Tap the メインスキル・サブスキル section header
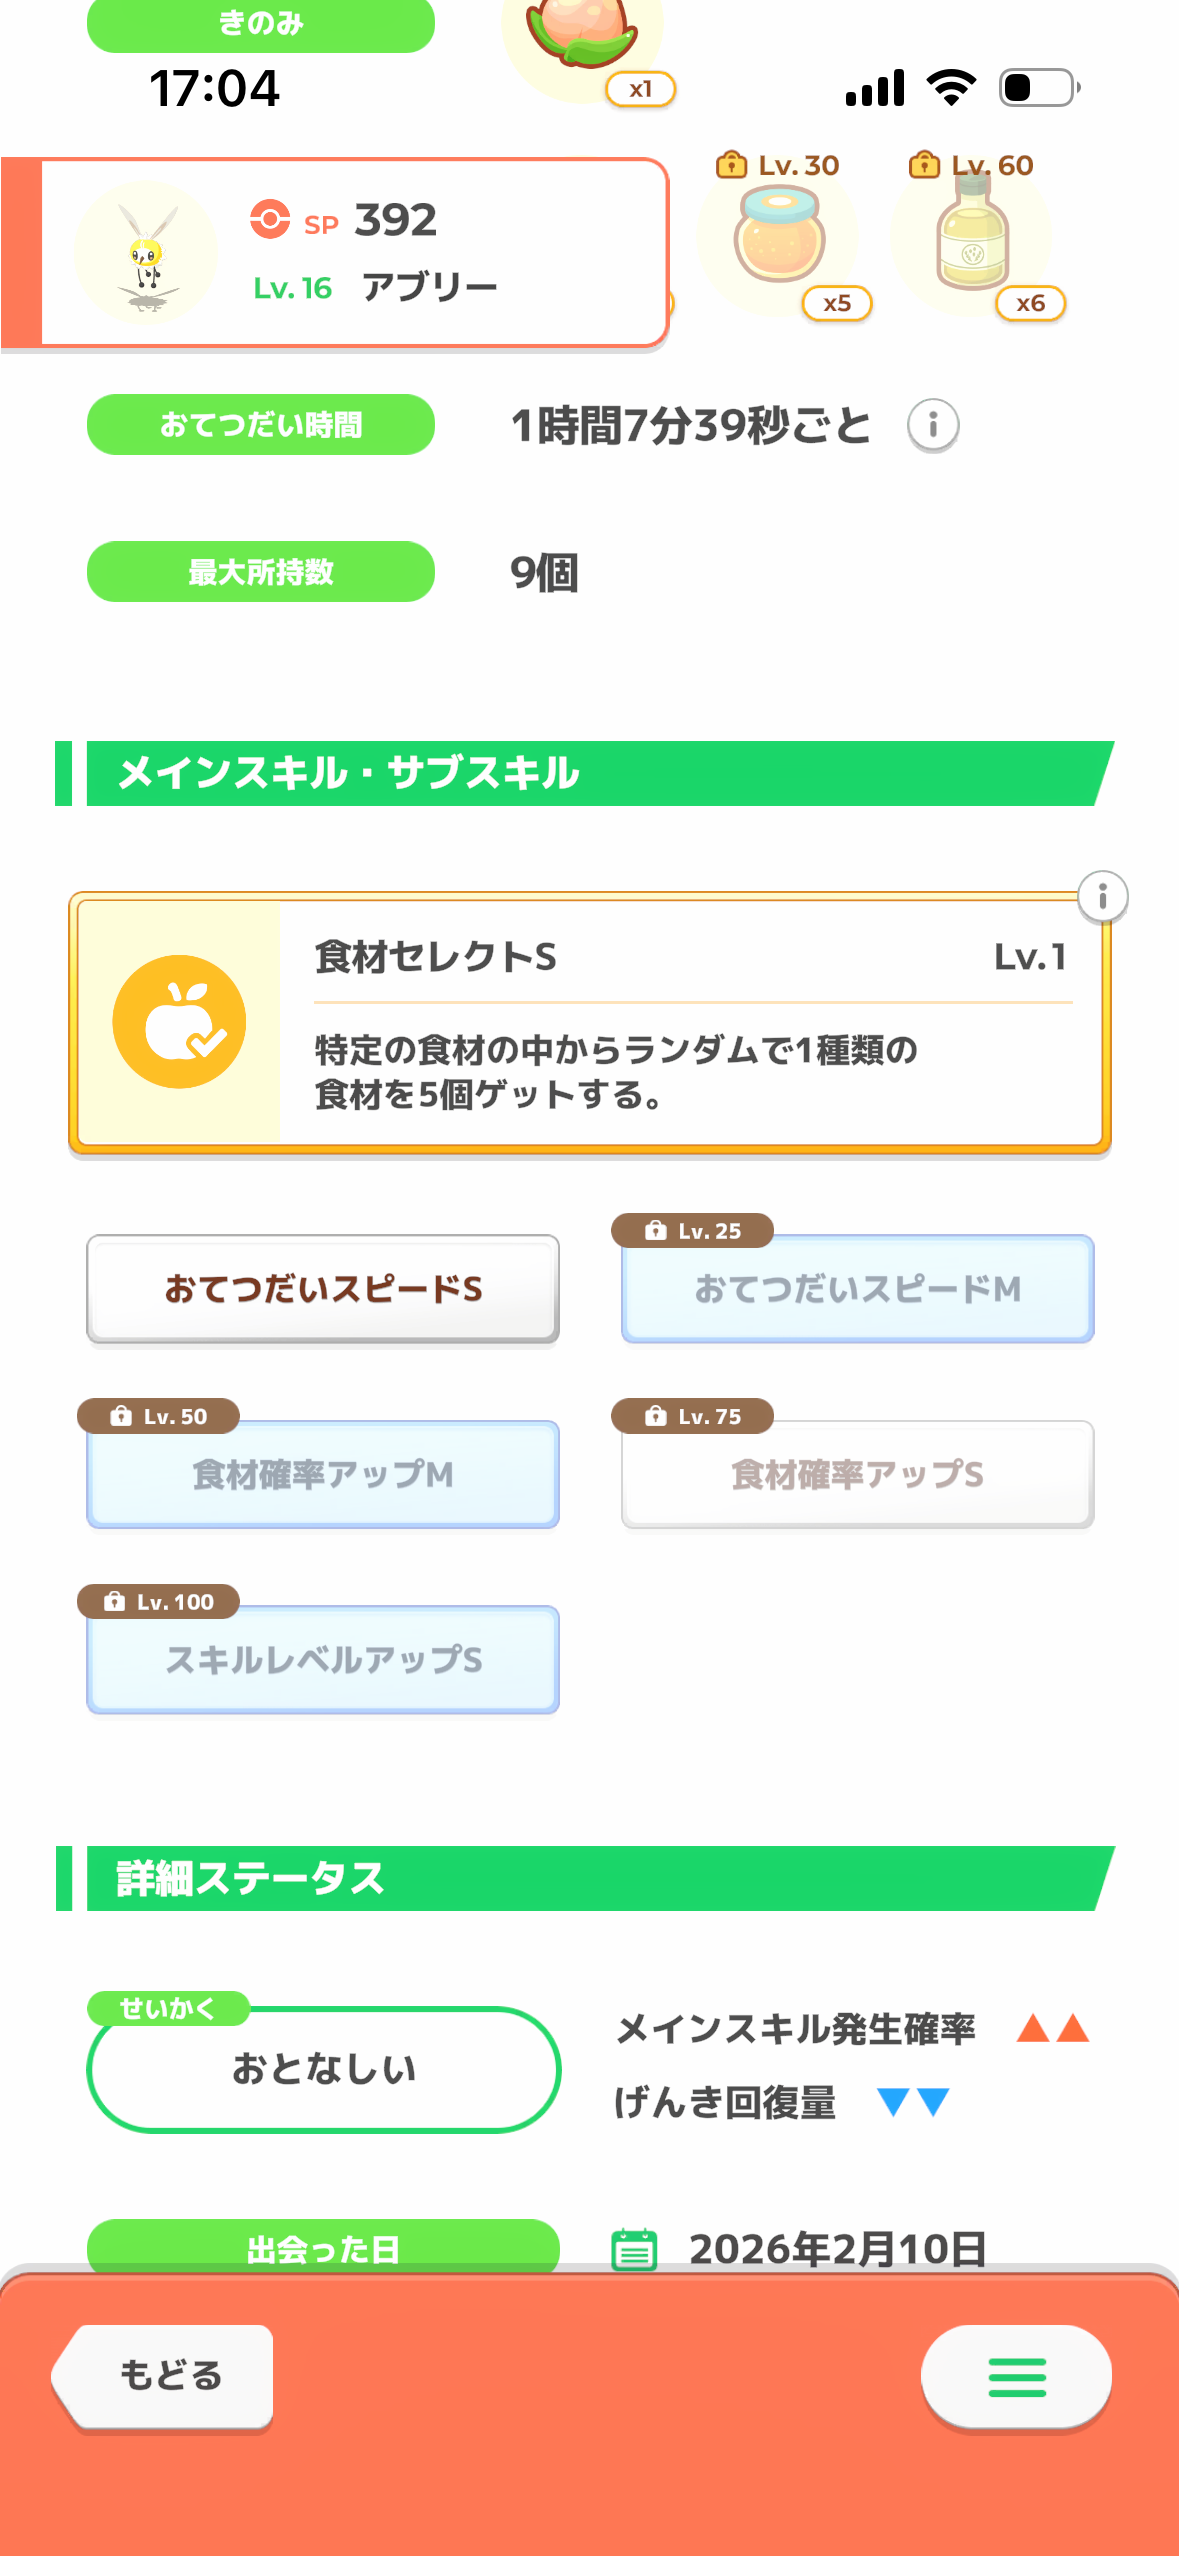This screenshot has height=2556, width=1179. [590, 773]
